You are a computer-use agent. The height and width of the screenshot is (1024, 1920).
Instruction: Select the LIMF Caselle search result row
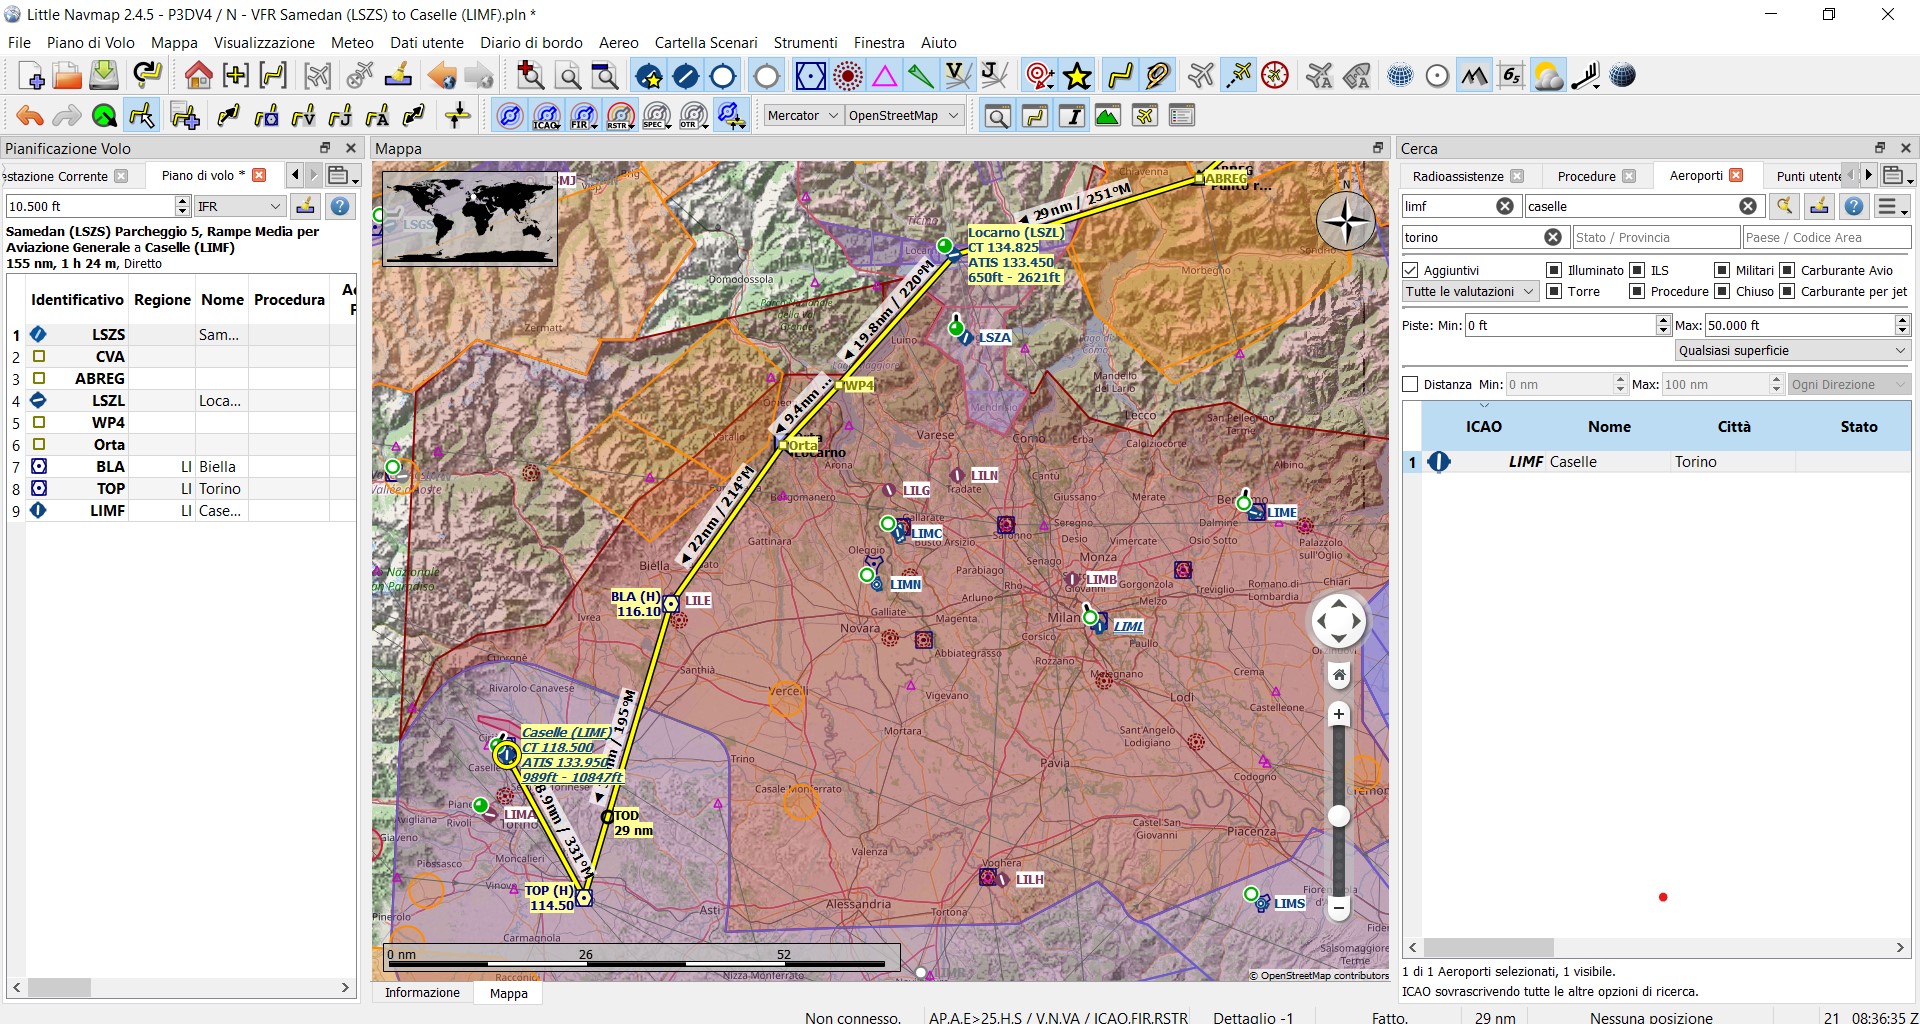(1600, 461)
